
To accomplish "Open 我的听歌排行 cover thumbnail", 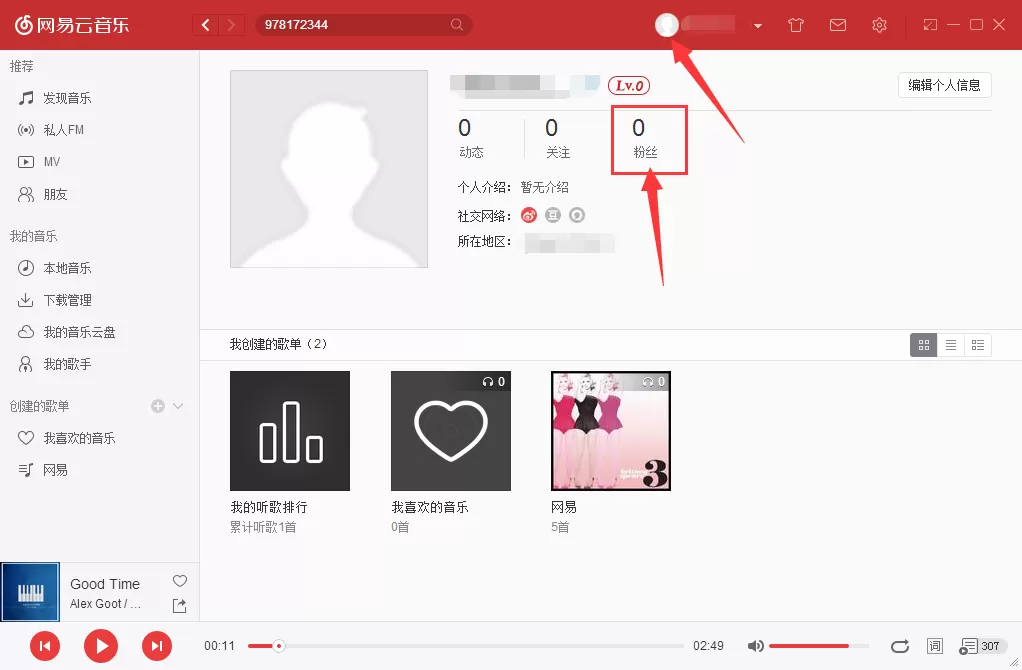I will 290,431.
